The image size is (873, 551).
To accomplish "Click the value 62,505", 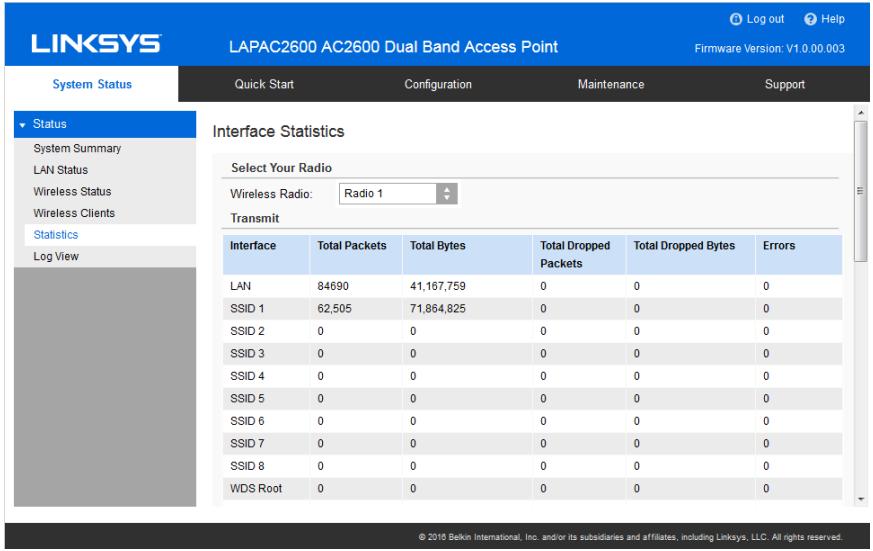I will click(x=335, y=308).
